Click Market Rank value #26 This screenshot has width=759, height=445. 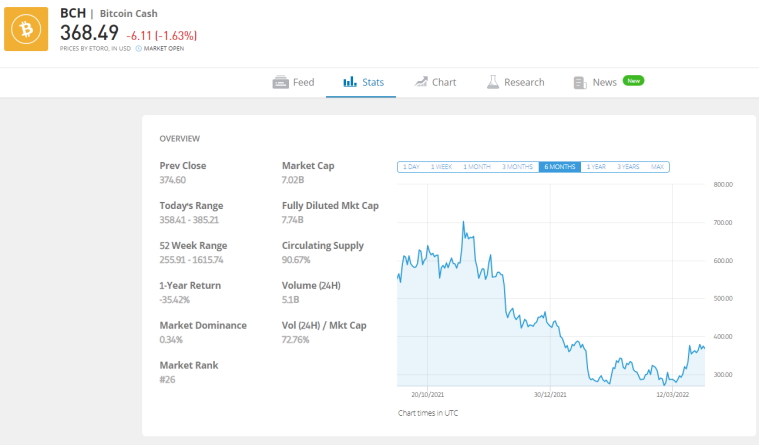click(167, 380)
